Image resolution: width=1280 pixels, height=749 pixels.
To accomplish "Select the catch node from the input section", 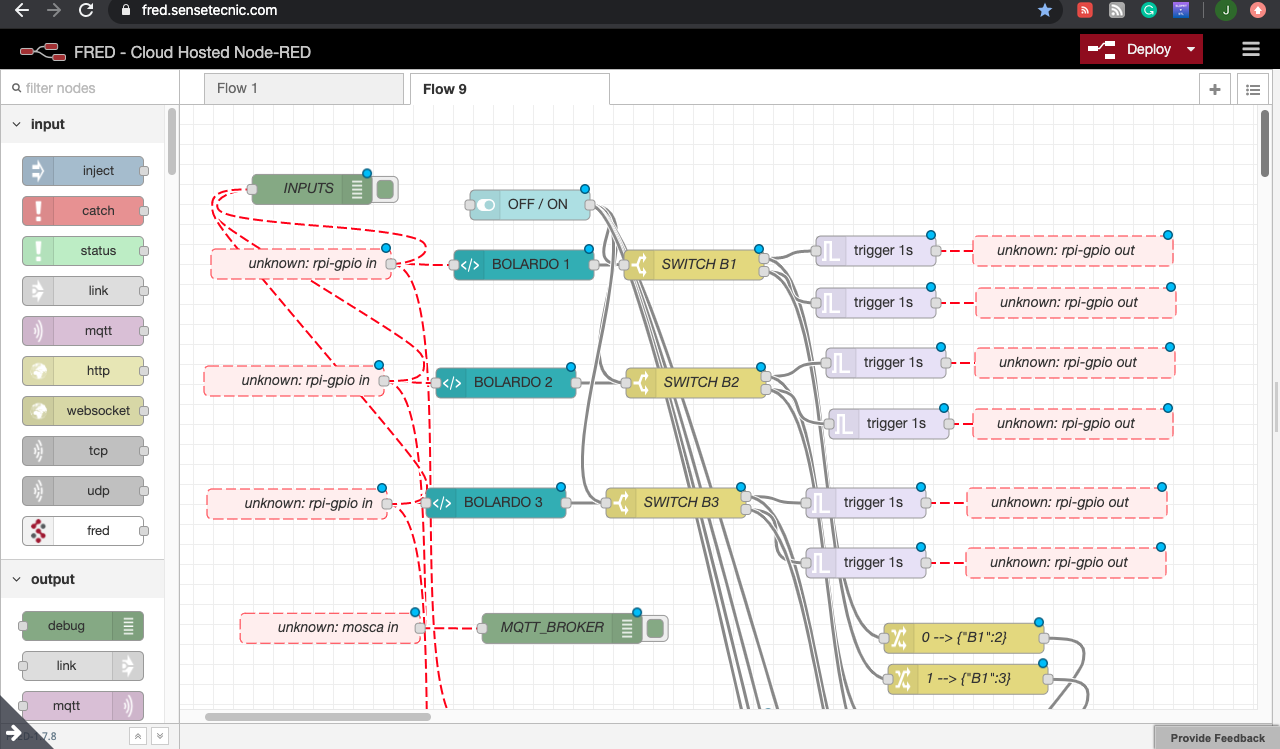I will (x=84, y=210).
